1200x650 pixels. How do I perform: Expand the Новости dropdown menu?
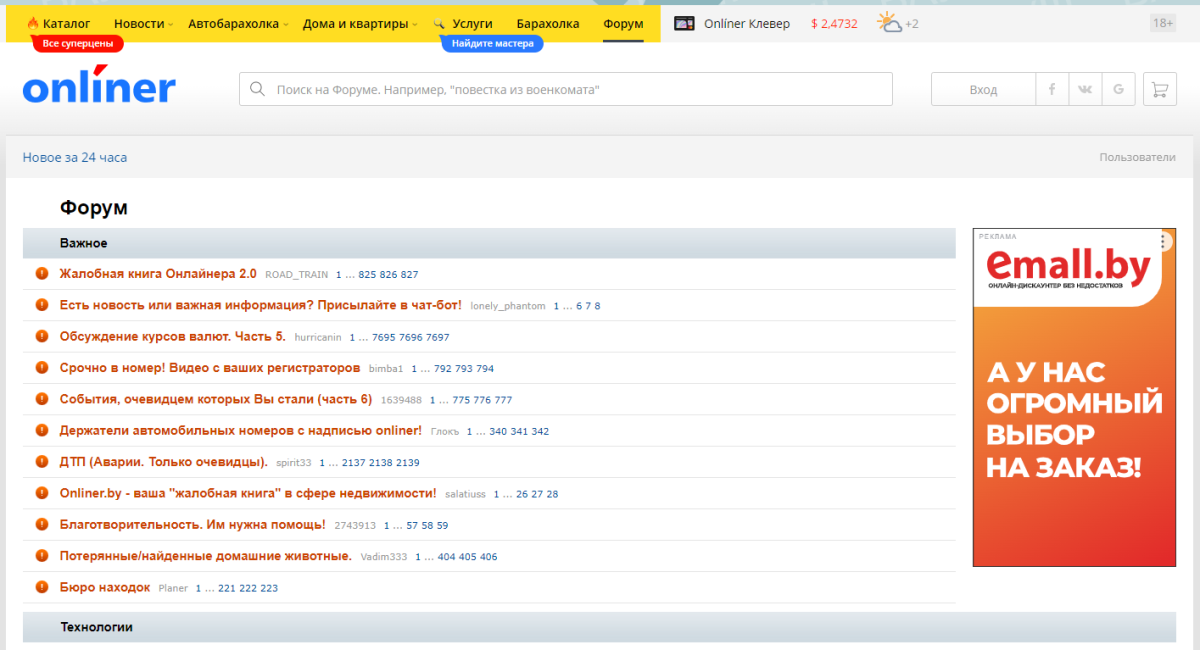click(143, 23)
